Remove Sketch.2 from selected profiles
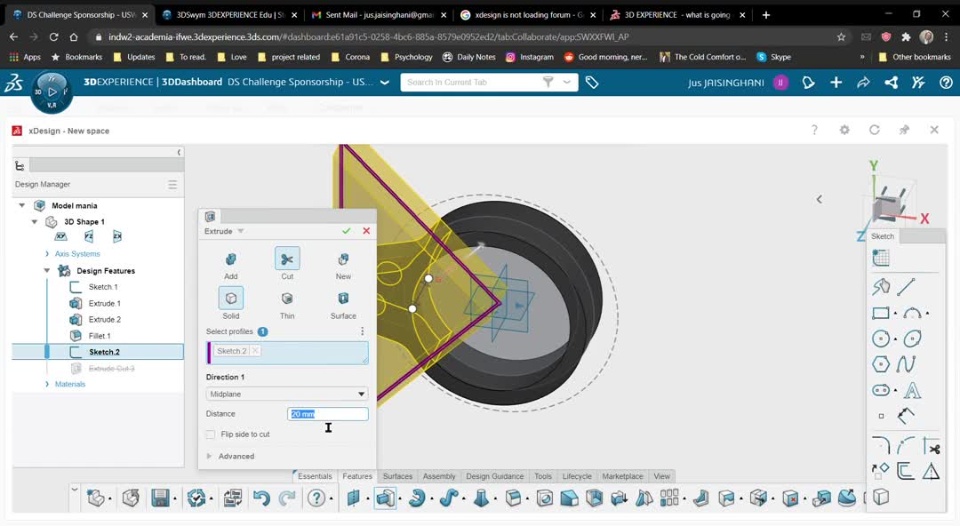 click(255, 351)
